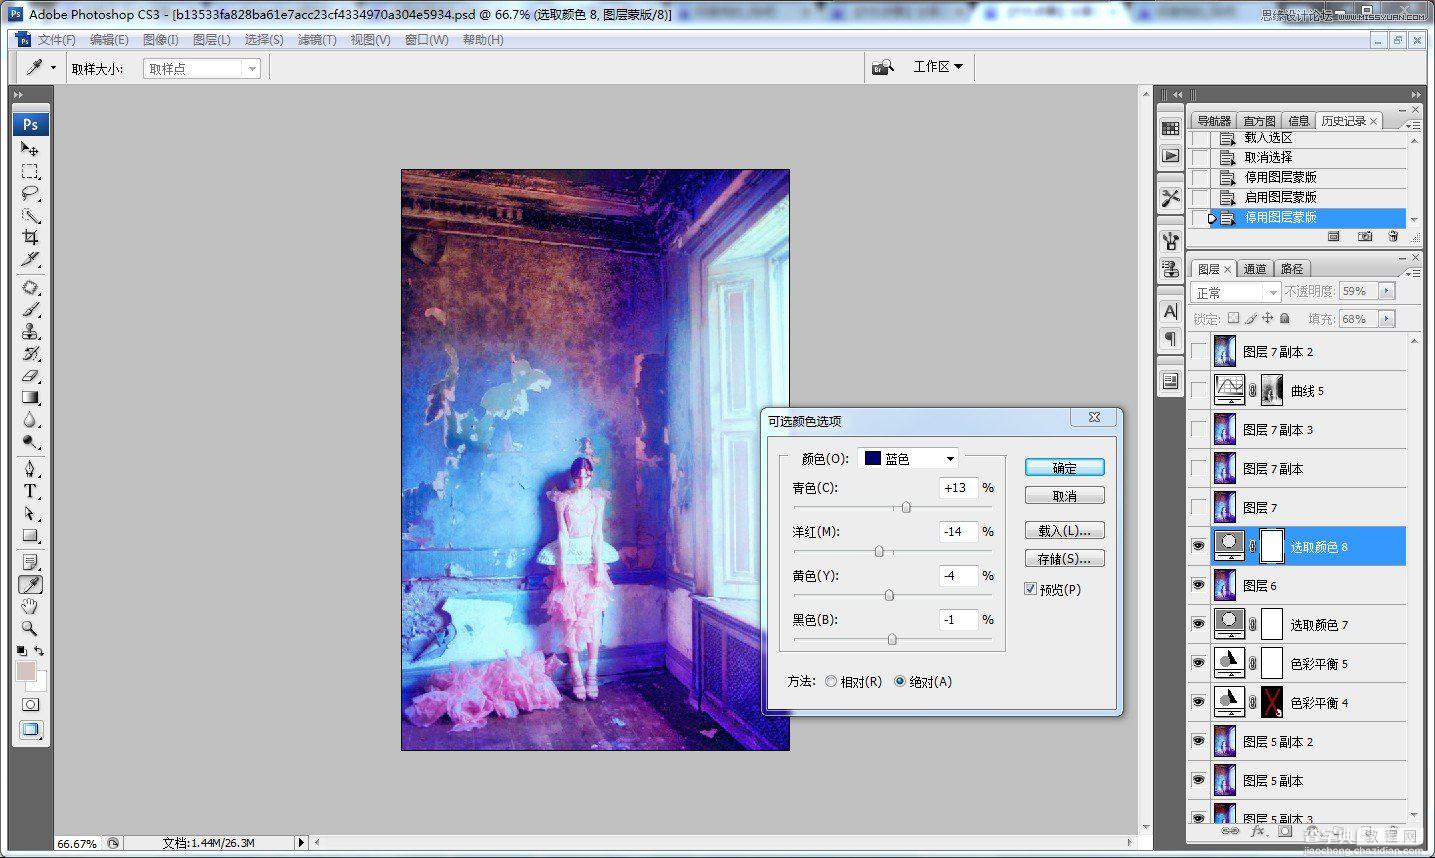The width and height of the screenshot is (1435, 858).
Task: Select the Hand tool
Action: click(x=30, y=606)
